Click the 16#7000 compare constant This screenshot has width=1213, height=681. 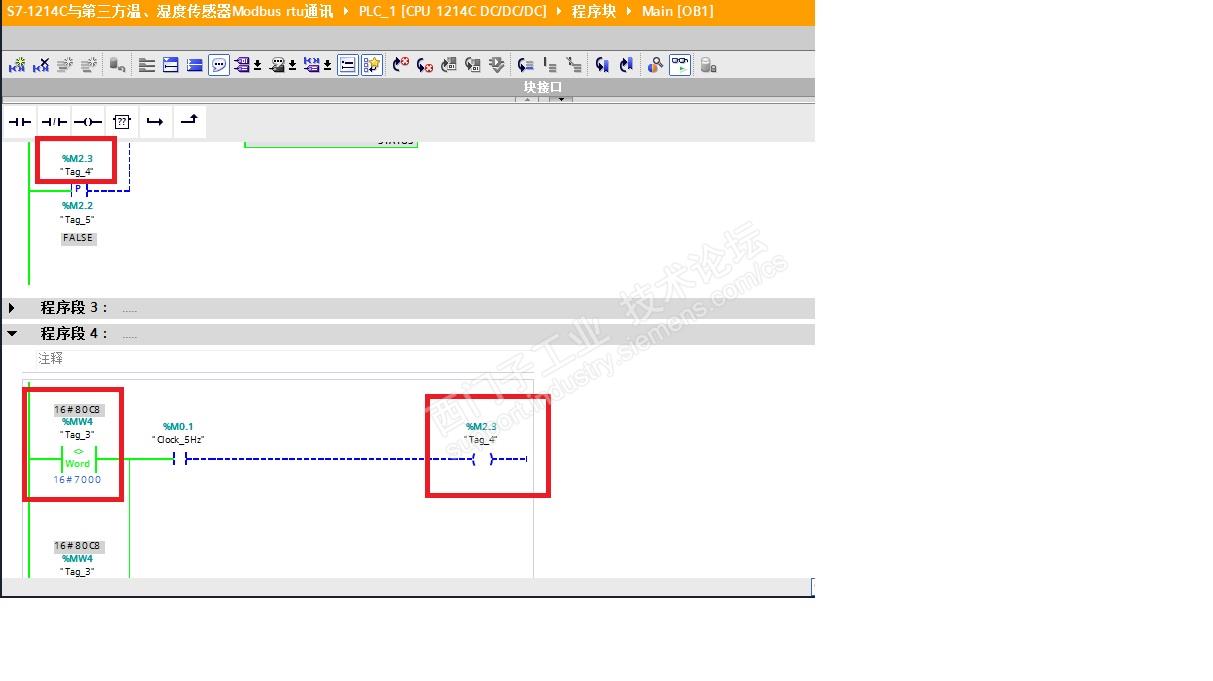(77, 480)
